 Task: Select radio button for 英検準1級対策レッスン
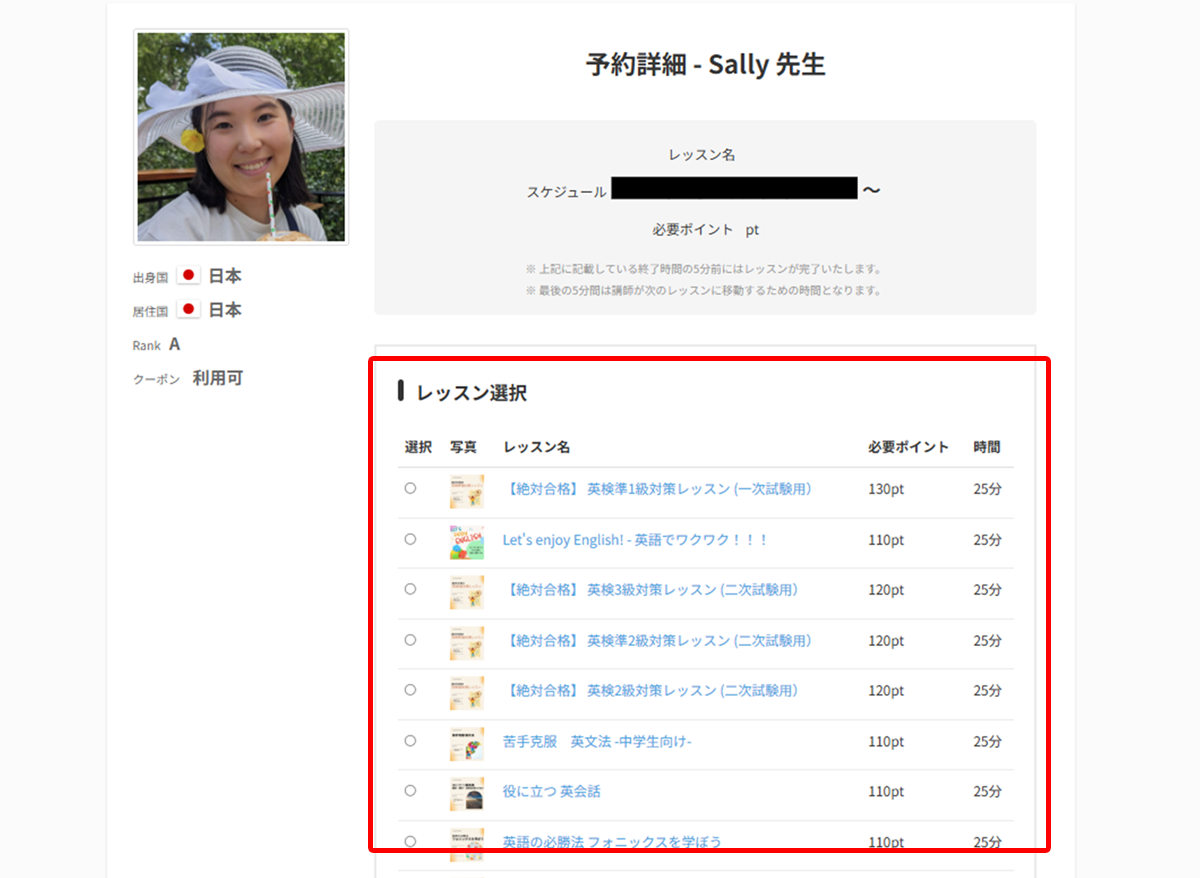pos(410,489)
